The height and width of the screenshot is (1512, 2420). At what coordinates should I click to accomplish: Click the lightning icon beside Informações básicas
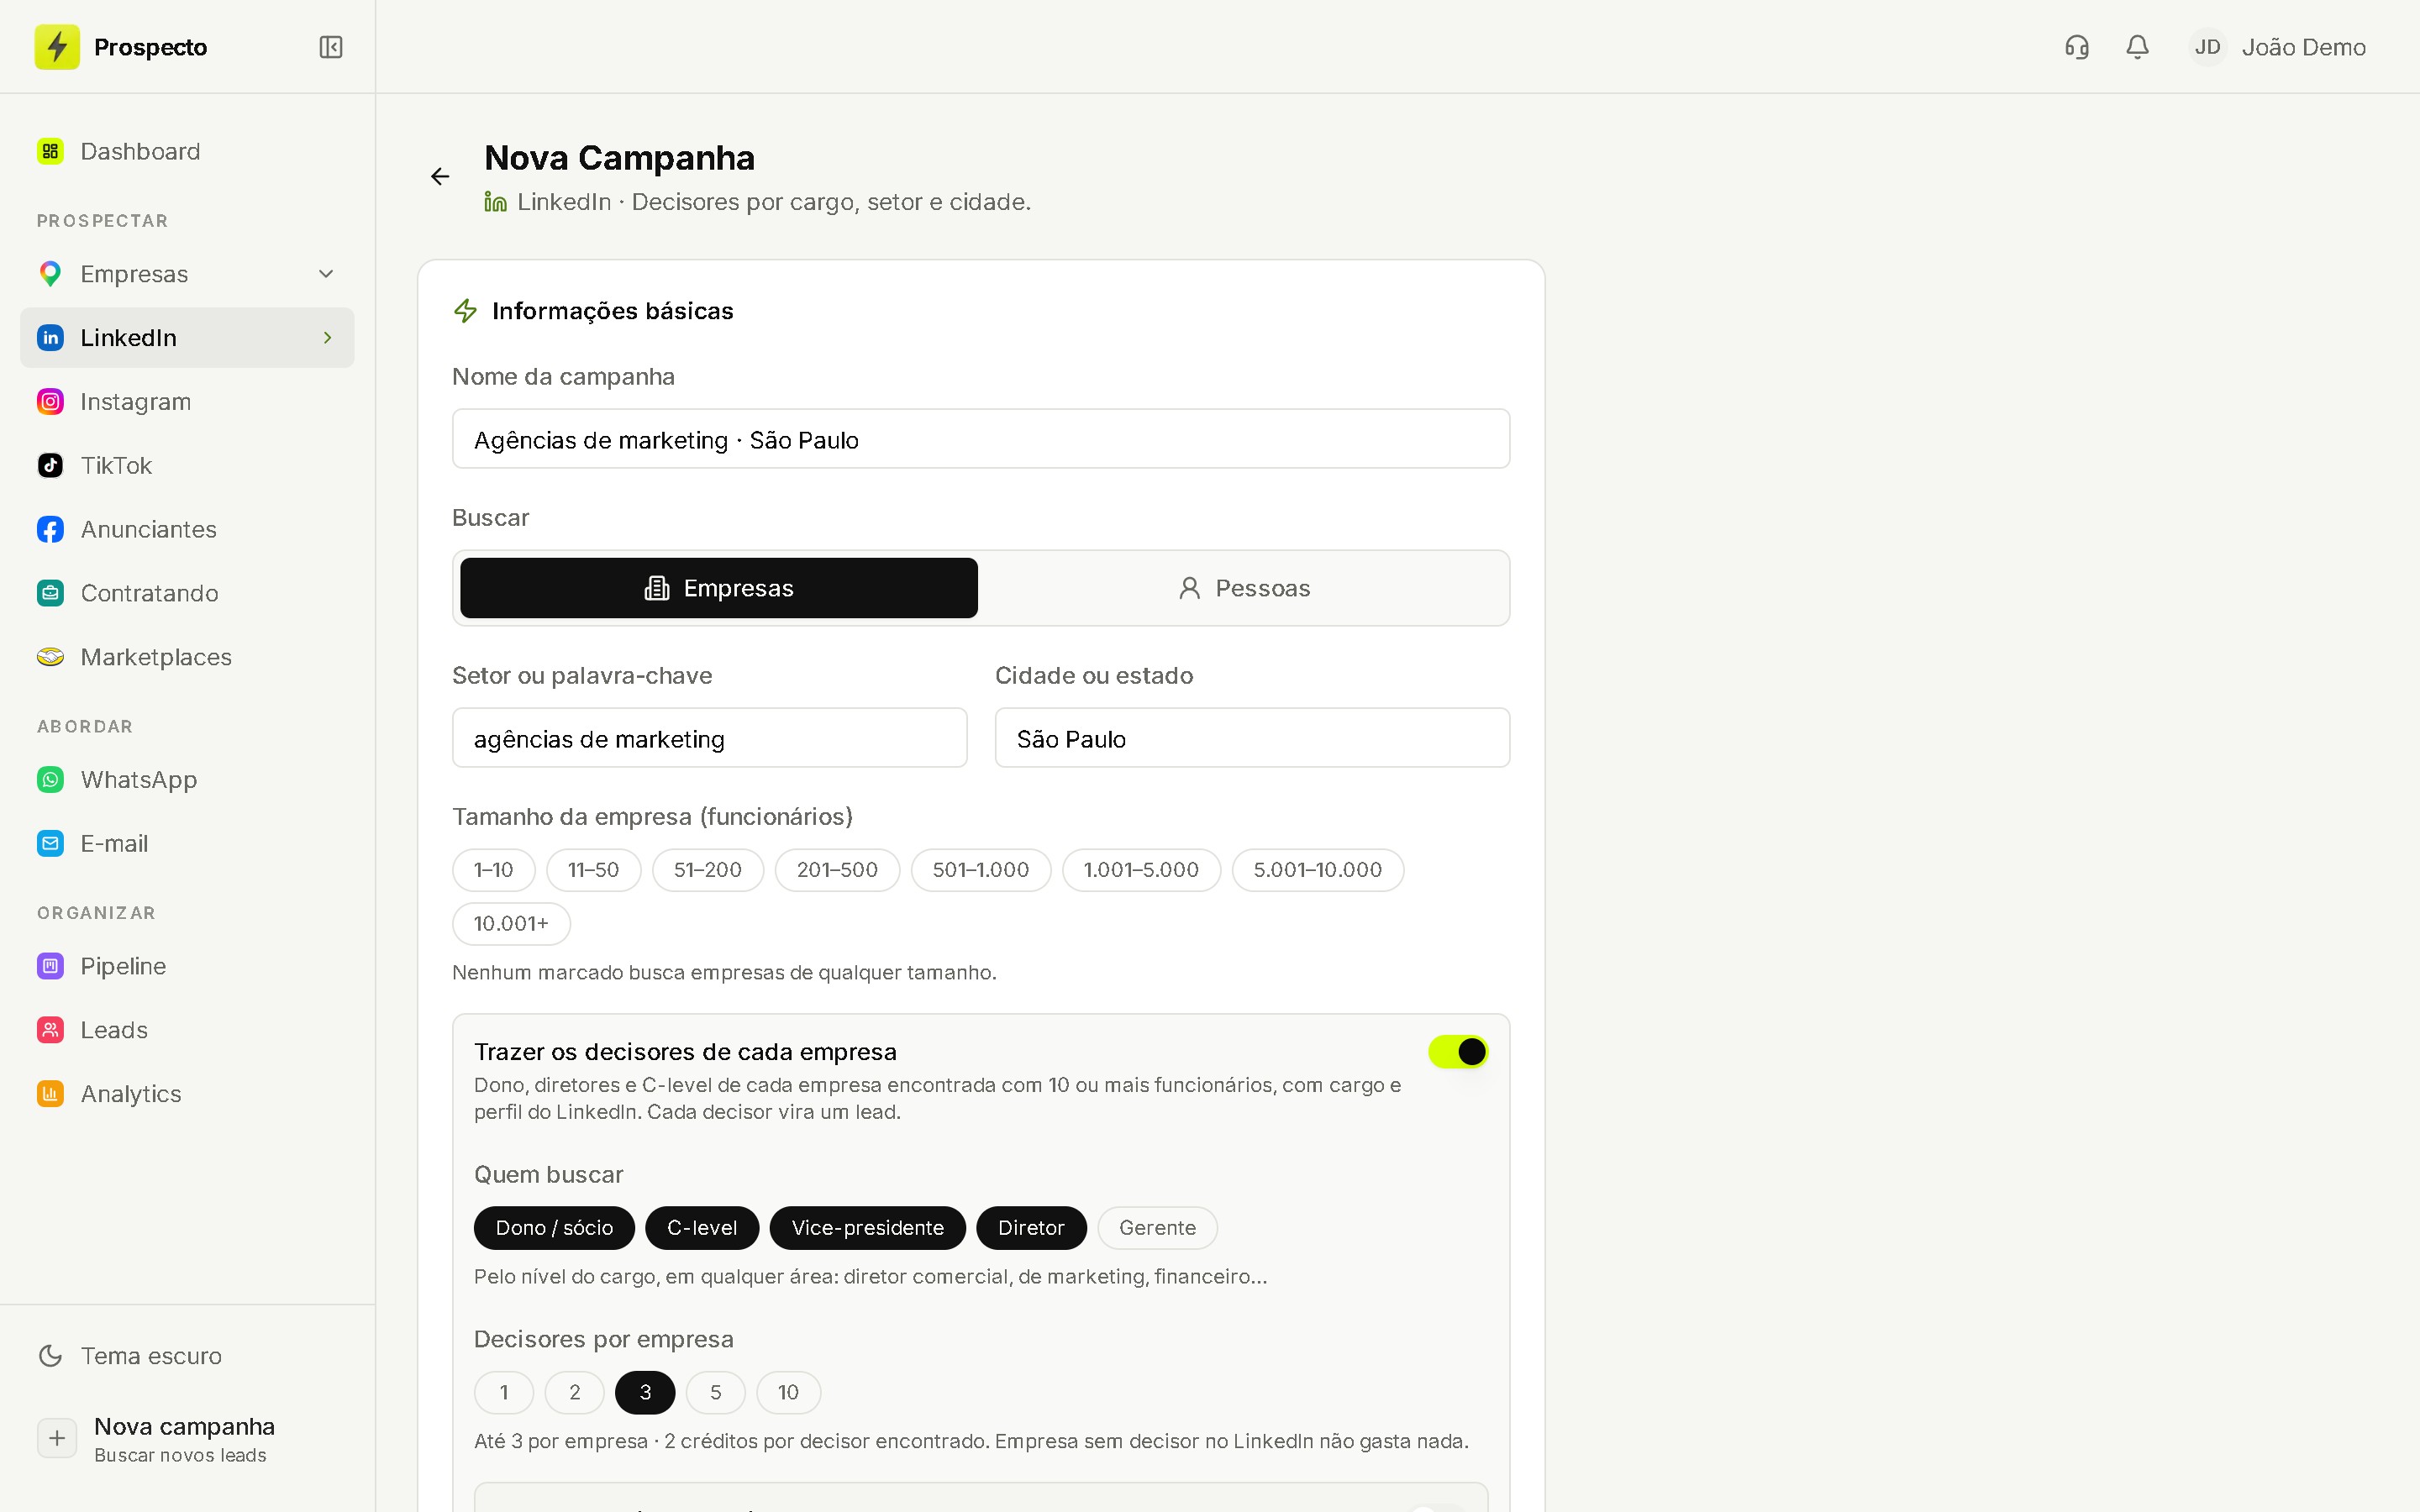(x=465, y=311)
